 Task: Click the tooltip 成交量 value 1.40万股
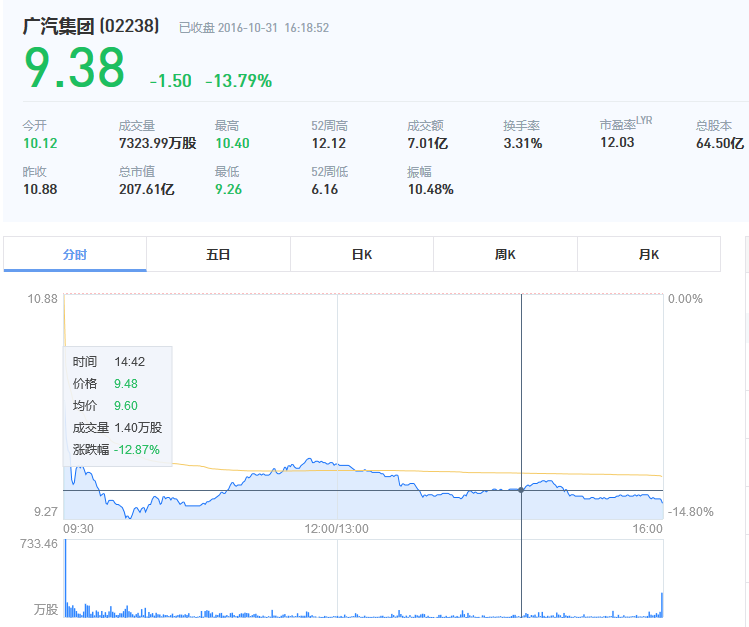[x=138, y=427]
